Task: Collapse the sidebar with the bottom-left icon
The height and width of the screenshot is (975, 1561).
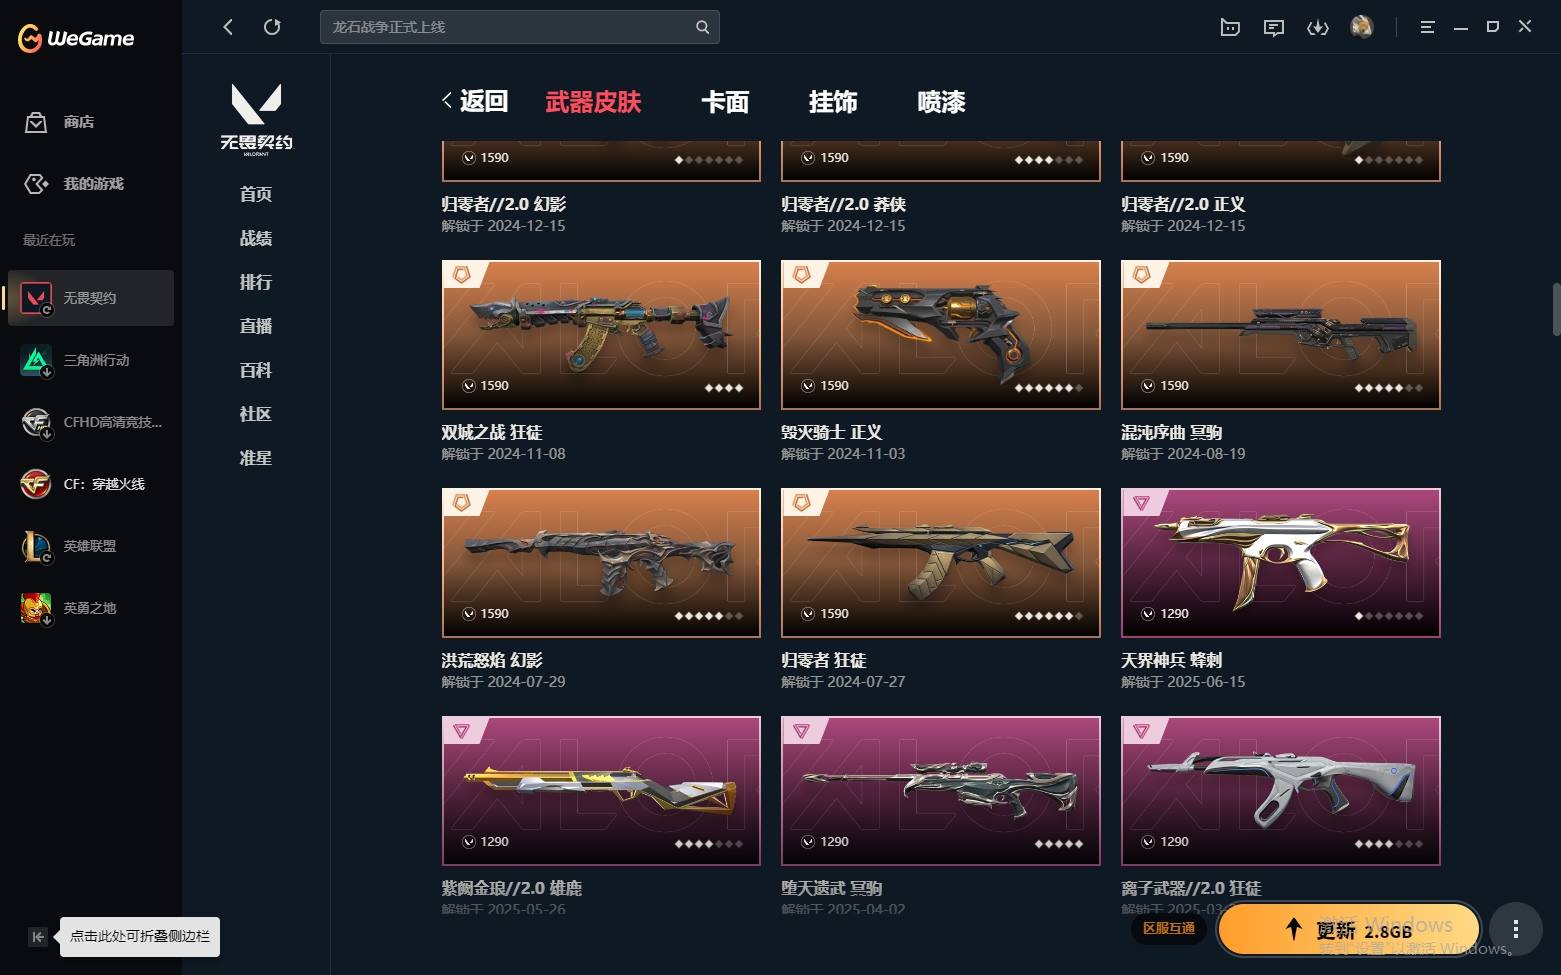Action: pyautogui.click(x=37, y=937)
